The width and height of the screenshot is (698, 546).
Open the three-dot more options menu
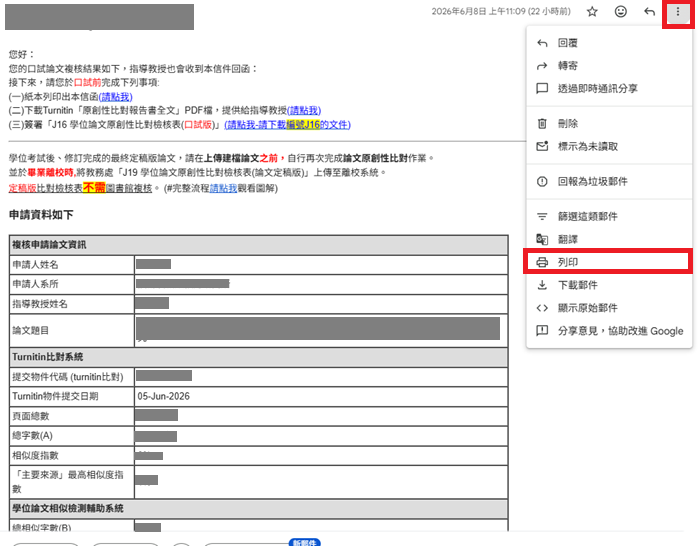678,12
